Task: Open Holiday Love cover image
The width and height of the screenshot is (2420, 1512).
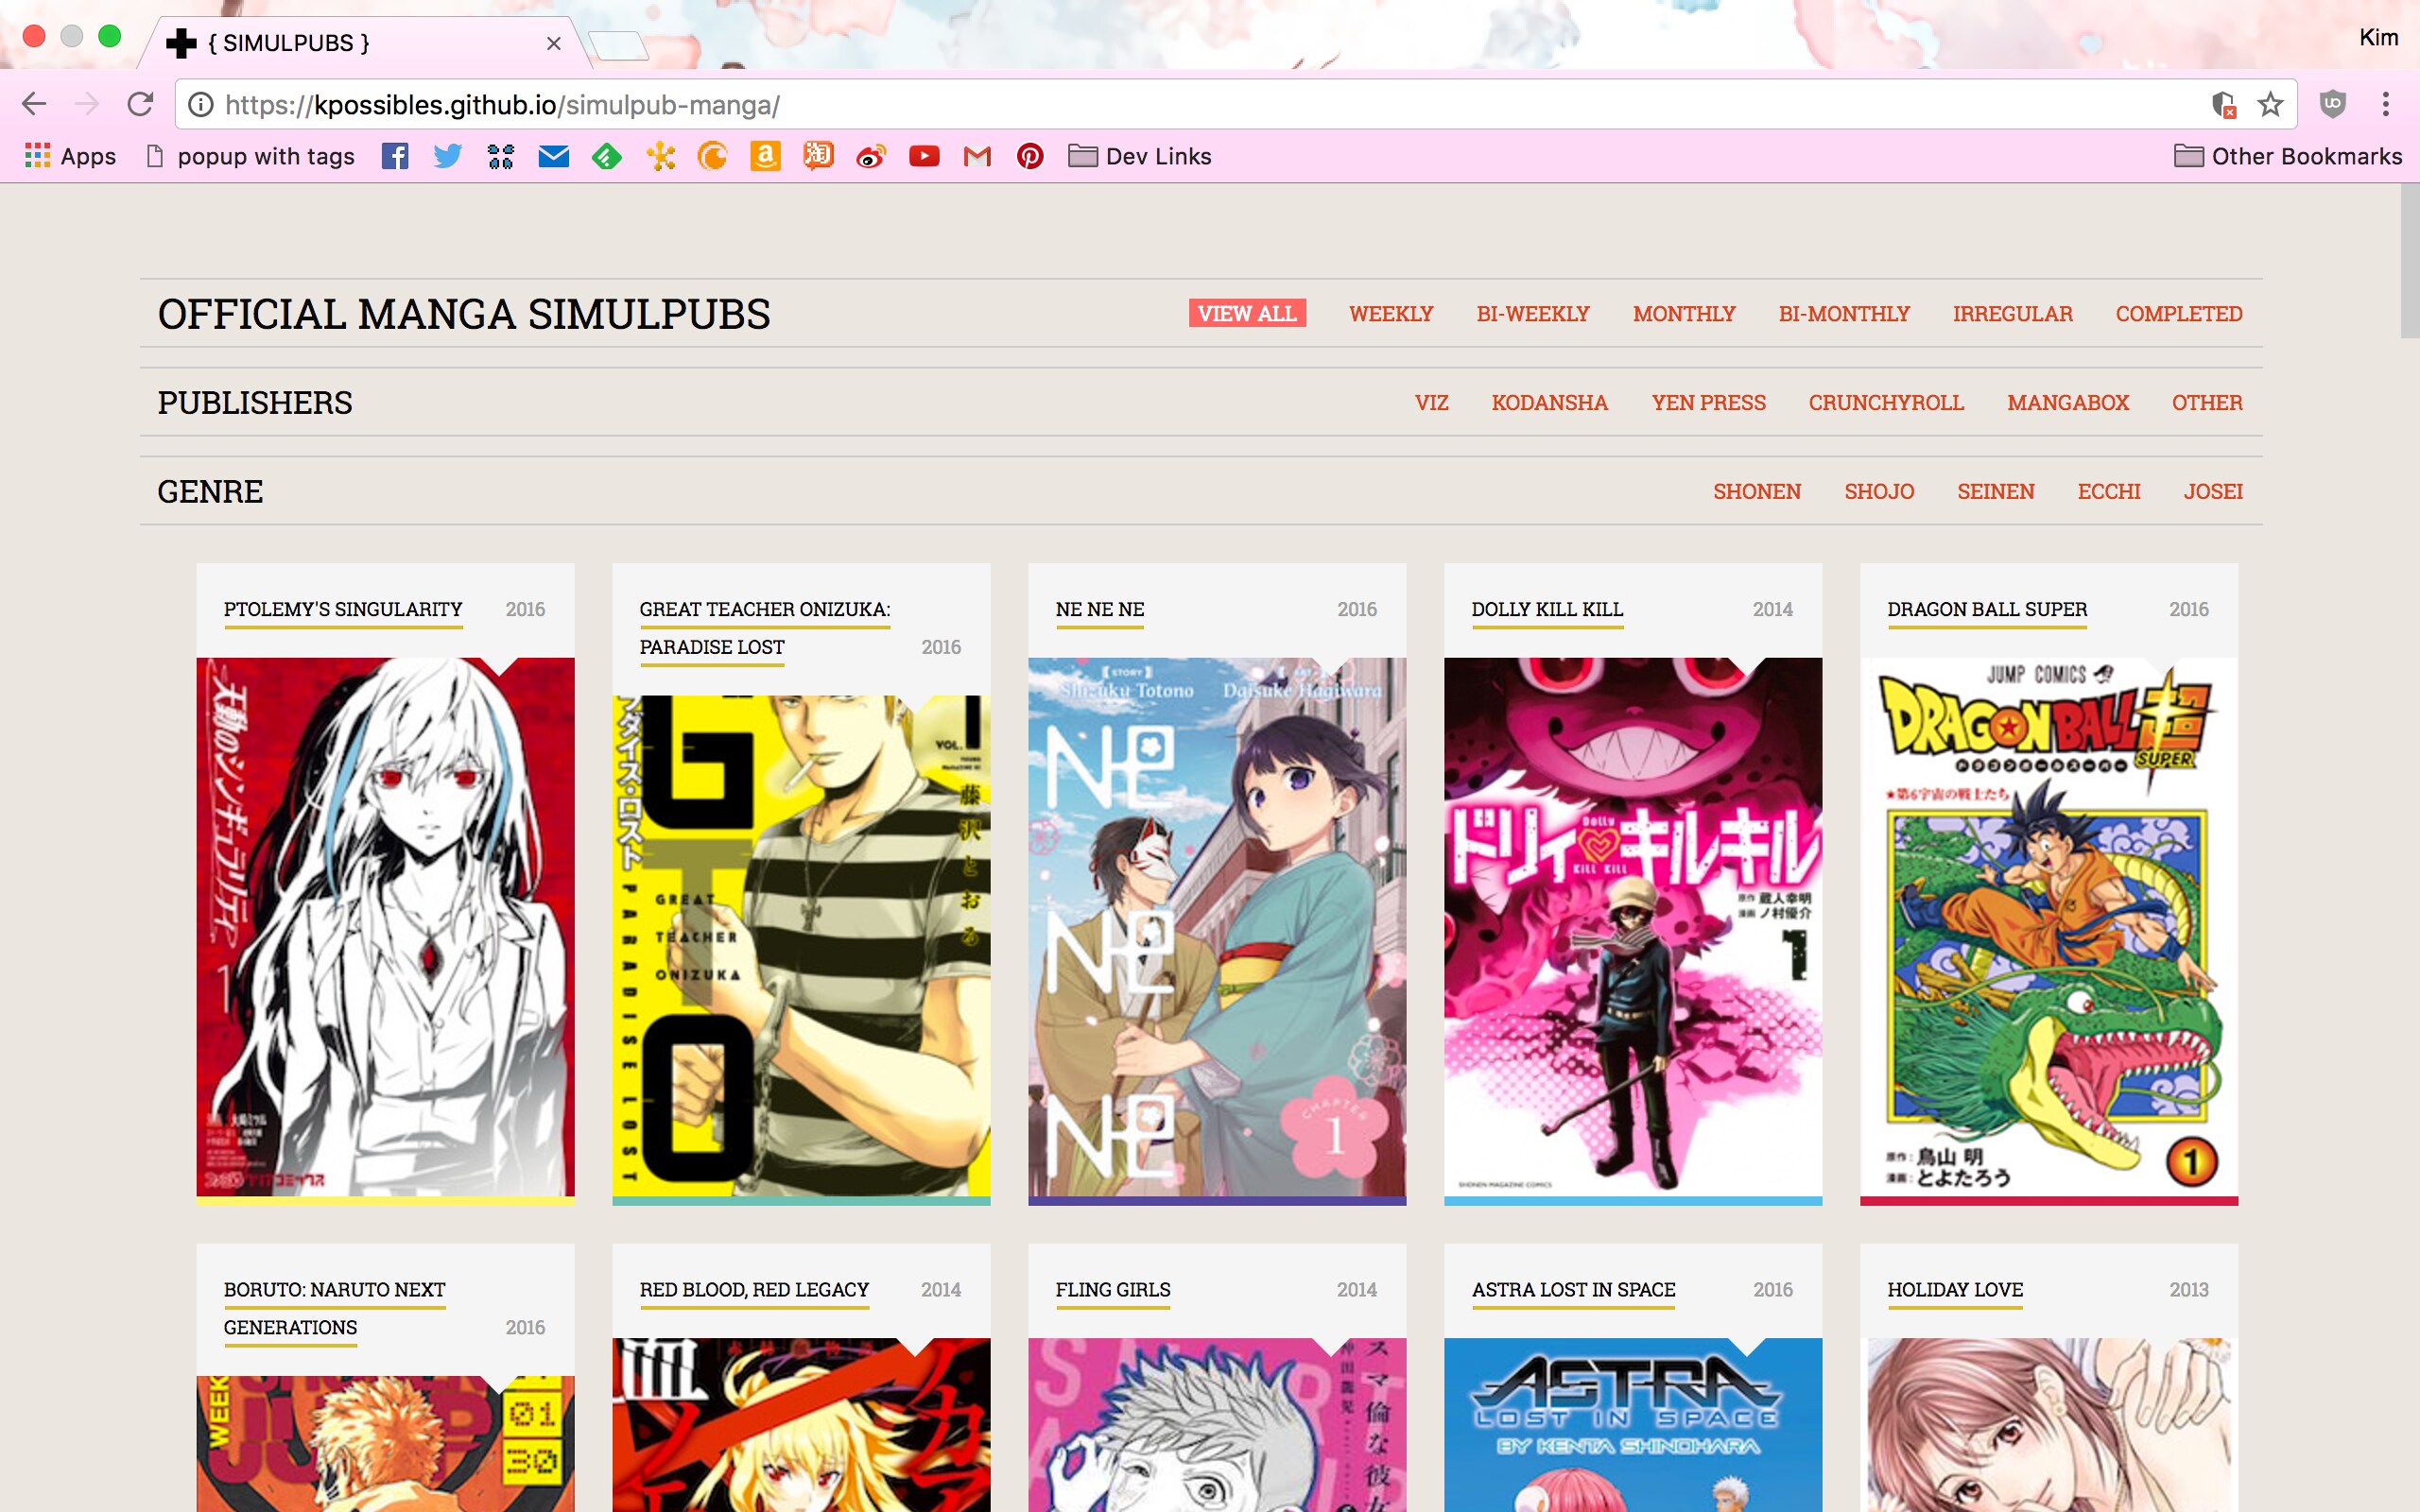Action: pos(2049,1425)
